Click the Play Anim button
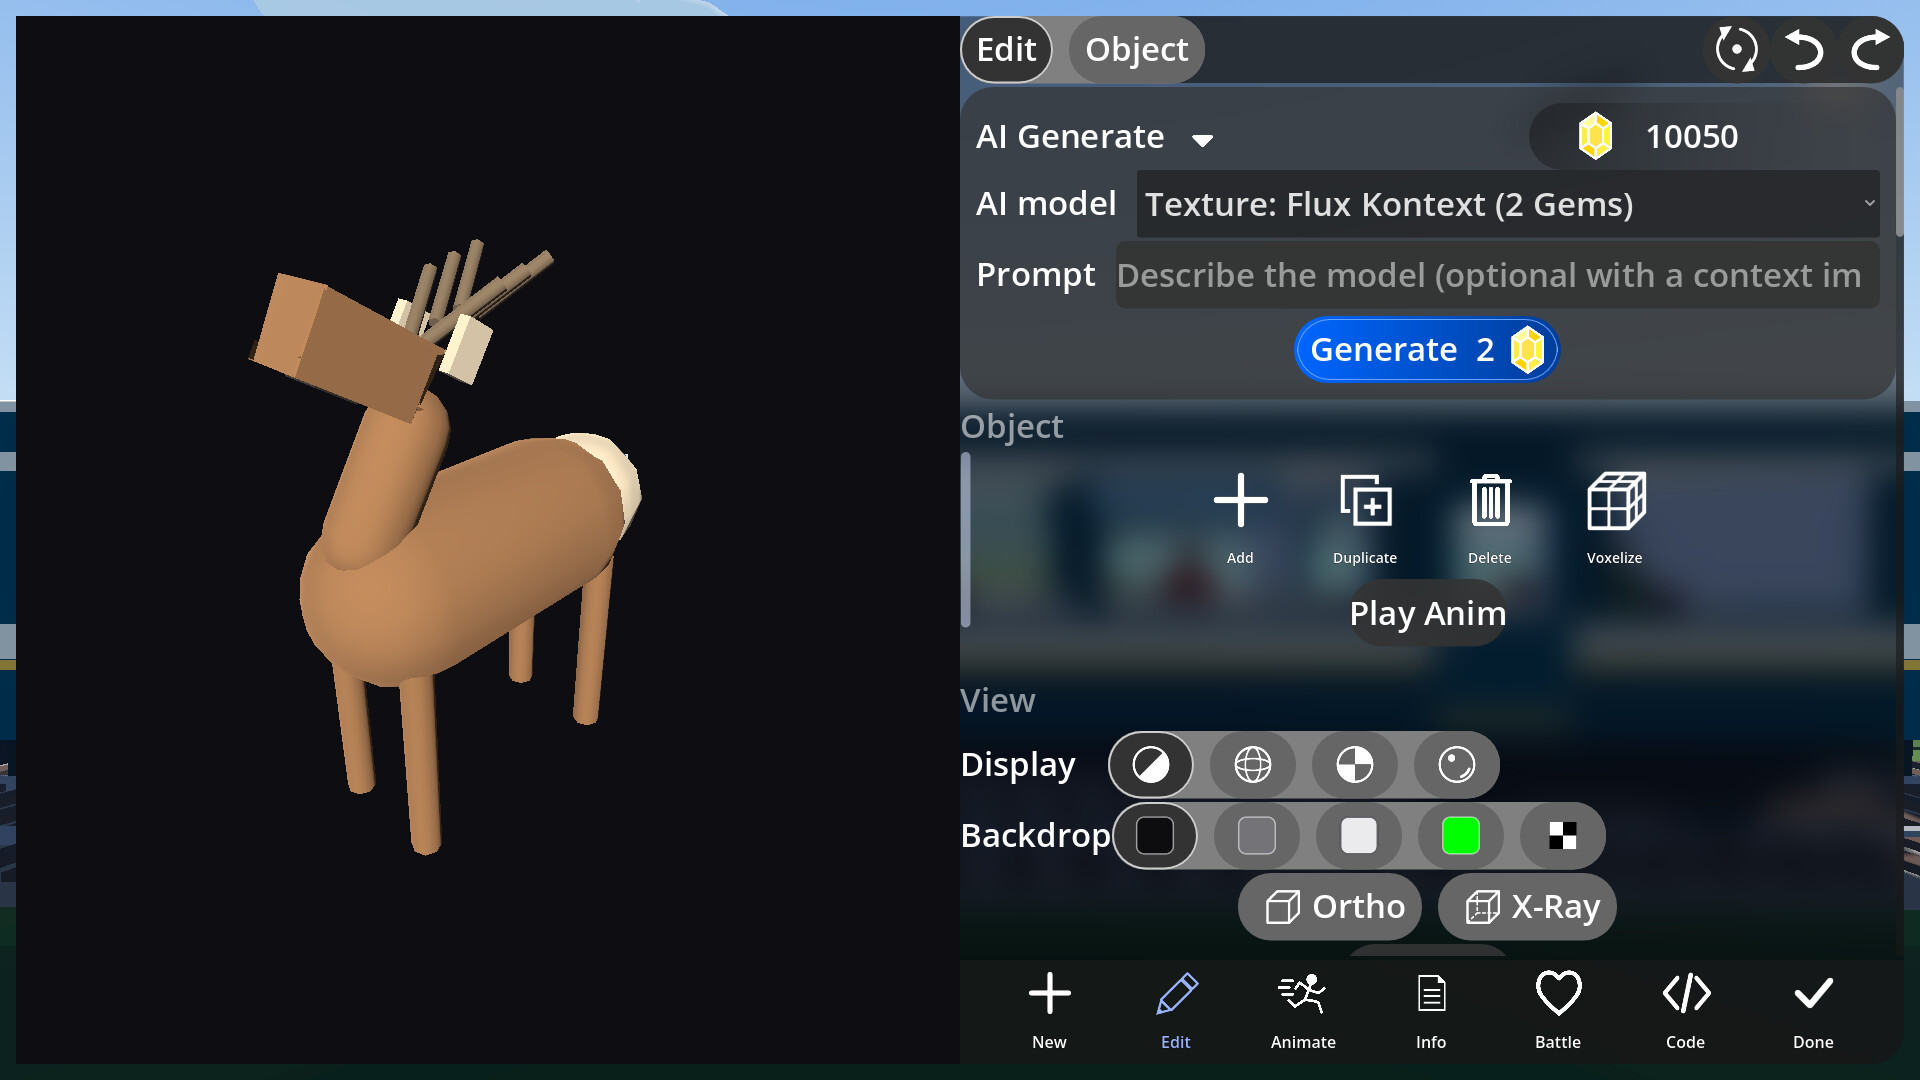Image resolution: width=1920 pixels, height=1080 pixels. tap(1427, 613)
